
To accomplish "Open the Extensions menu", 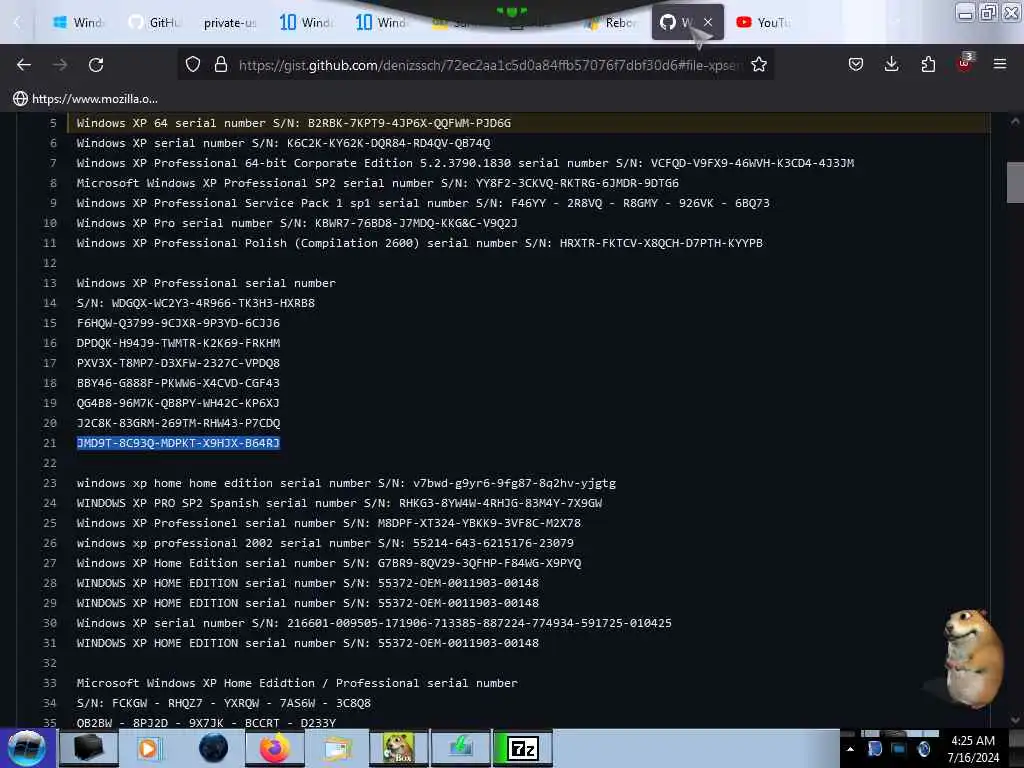I will pos(928,65).
